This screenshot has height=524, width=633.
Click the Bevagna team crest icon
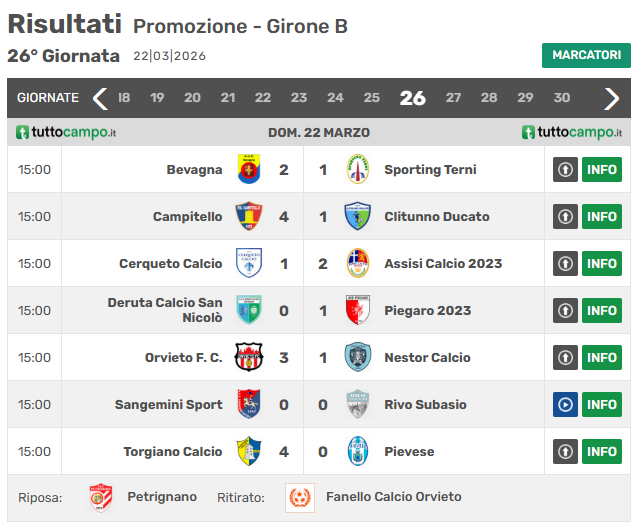click(248, 170)
